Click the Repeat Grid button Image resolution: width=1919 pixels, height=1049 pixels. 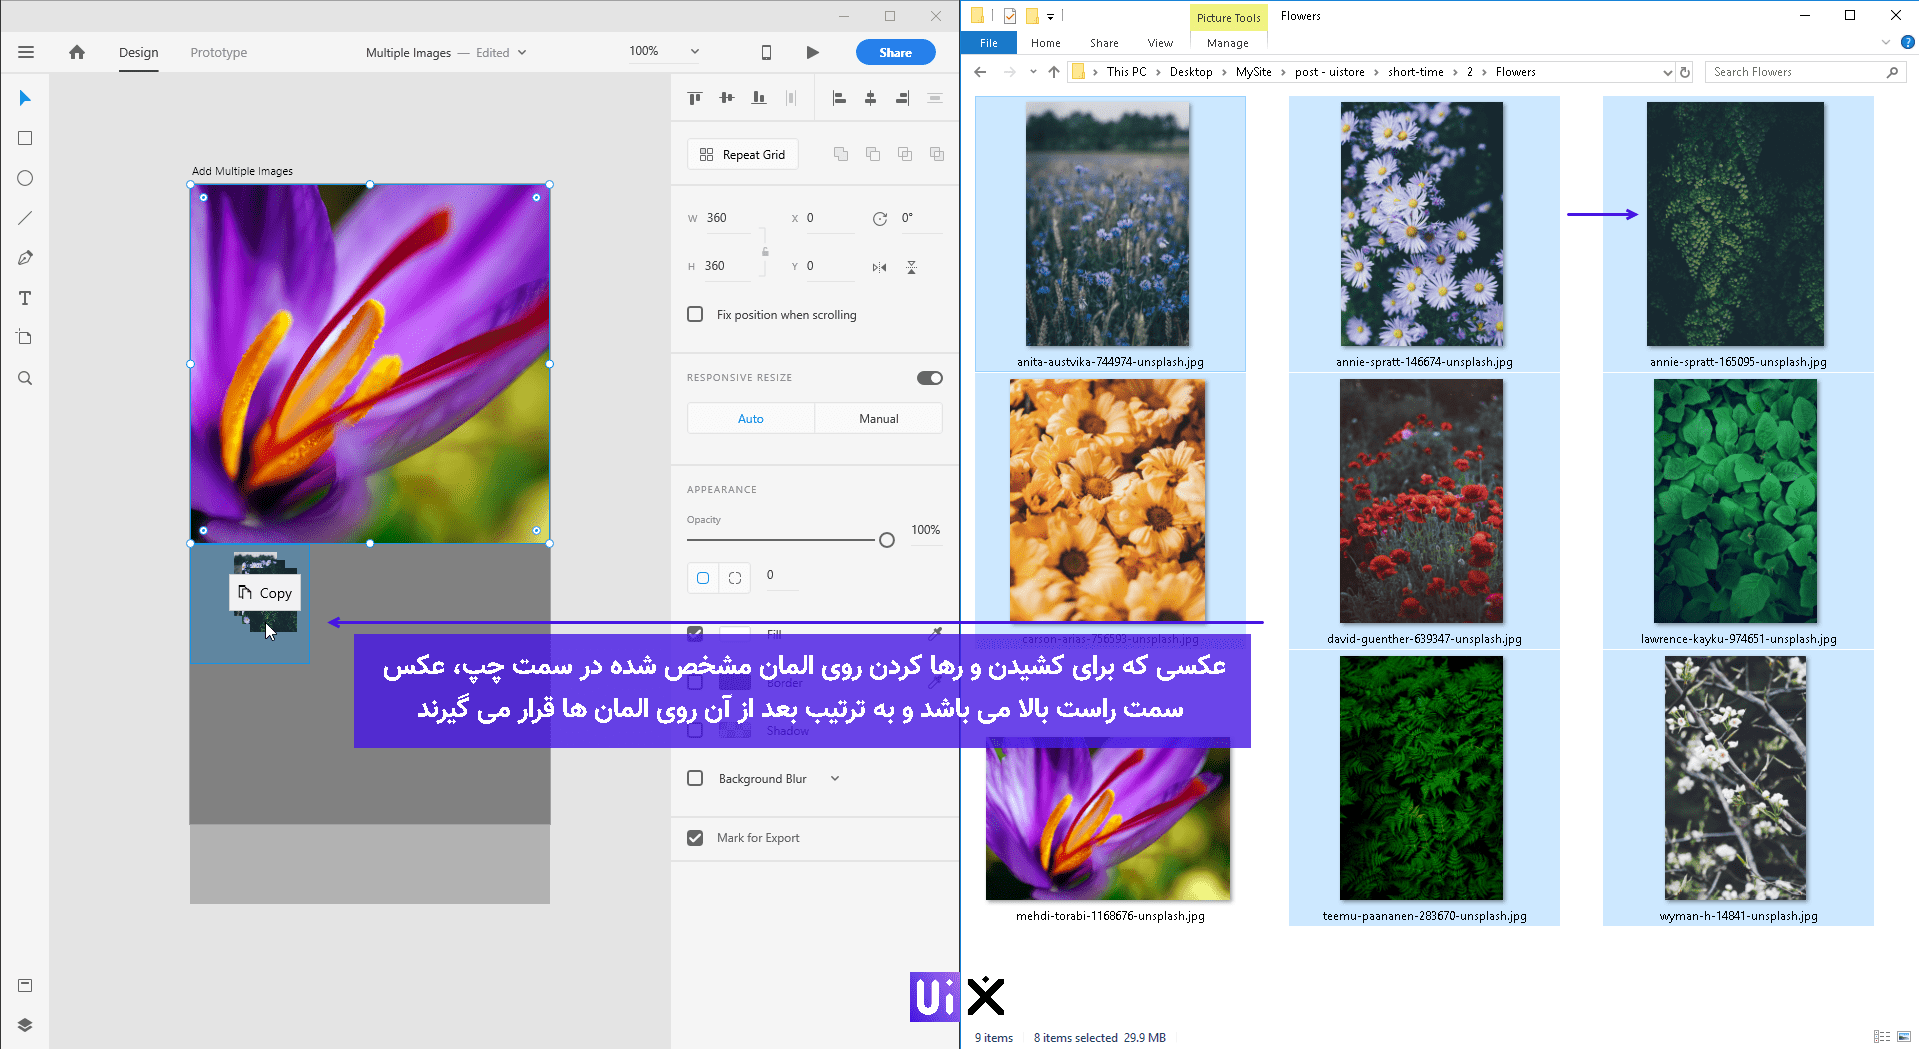tap(743, 154)
